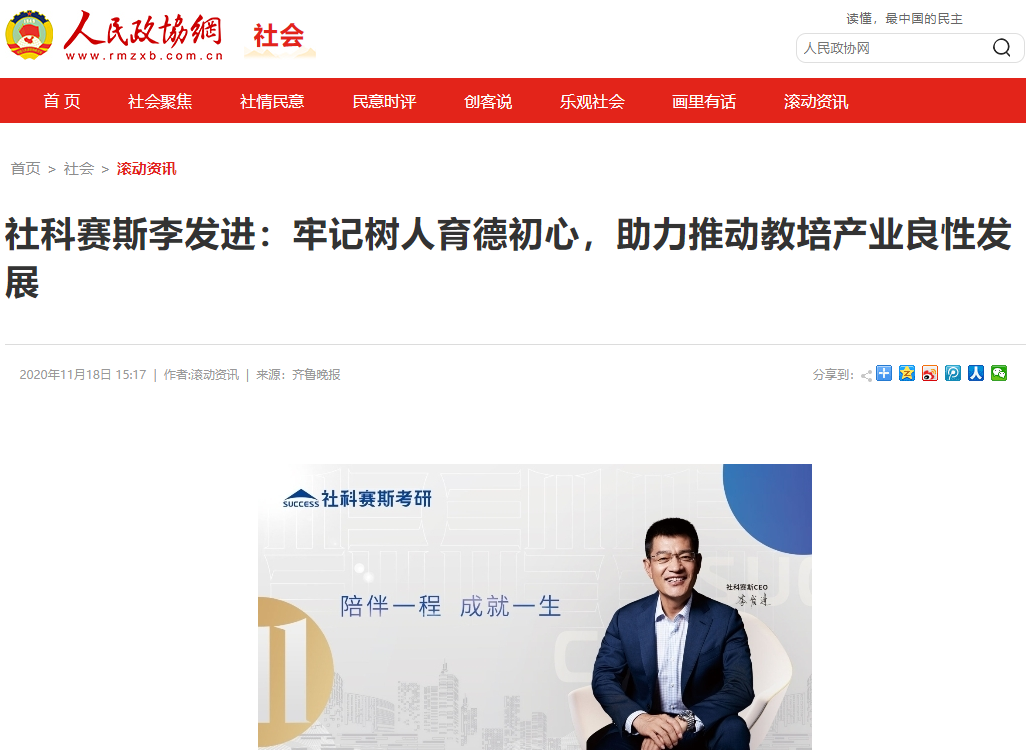
Task: Click 社会 in the breadcrumb trail
Action: (x=79, y=169)
